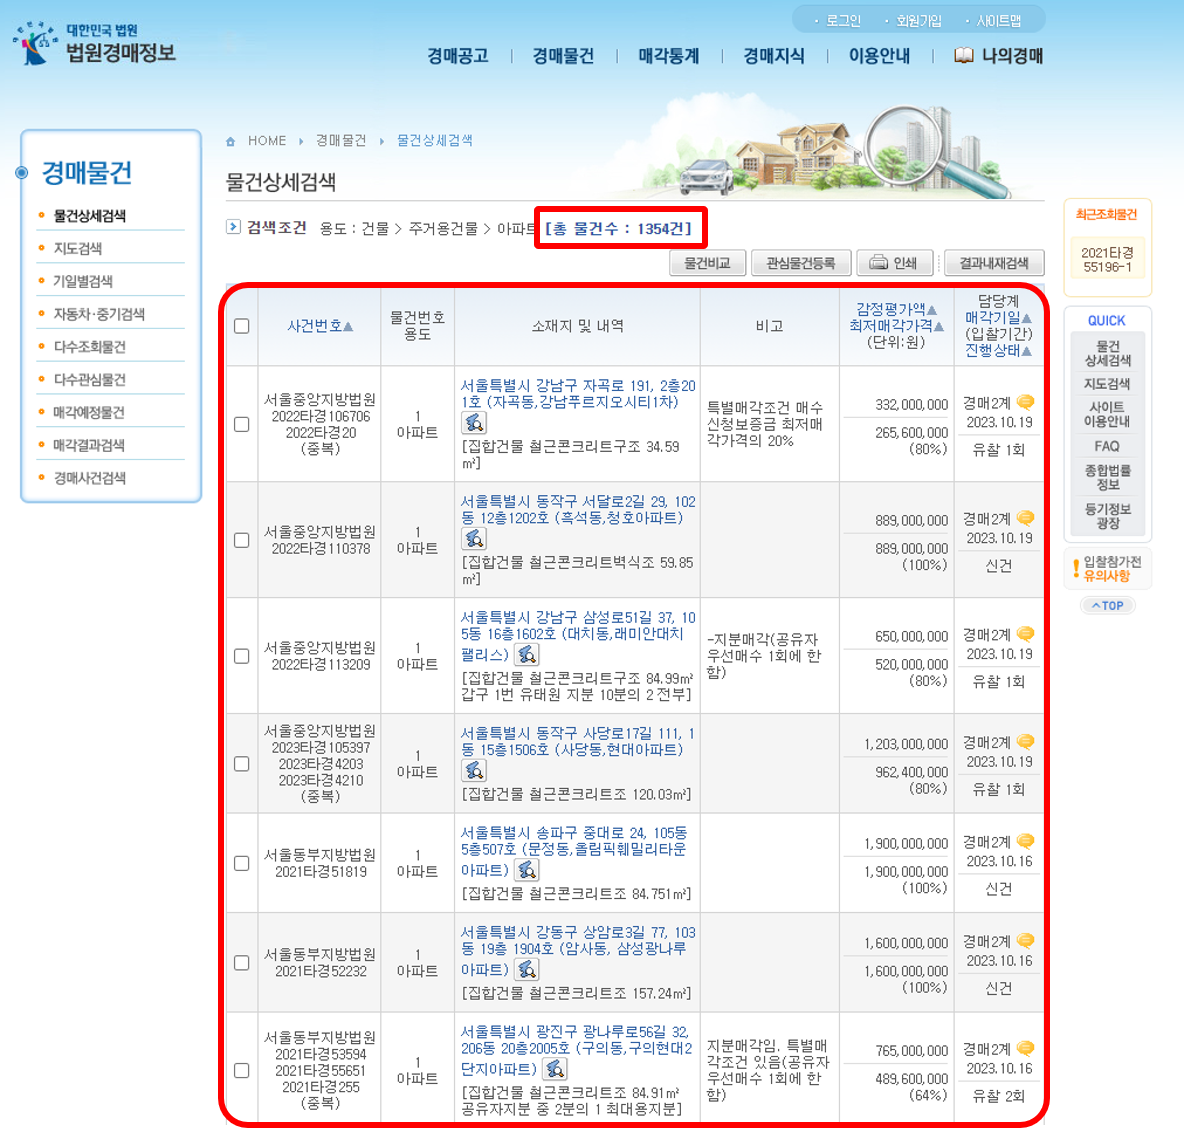Click the 입찰참가전 유의사항 exclamation notice

1107,570
